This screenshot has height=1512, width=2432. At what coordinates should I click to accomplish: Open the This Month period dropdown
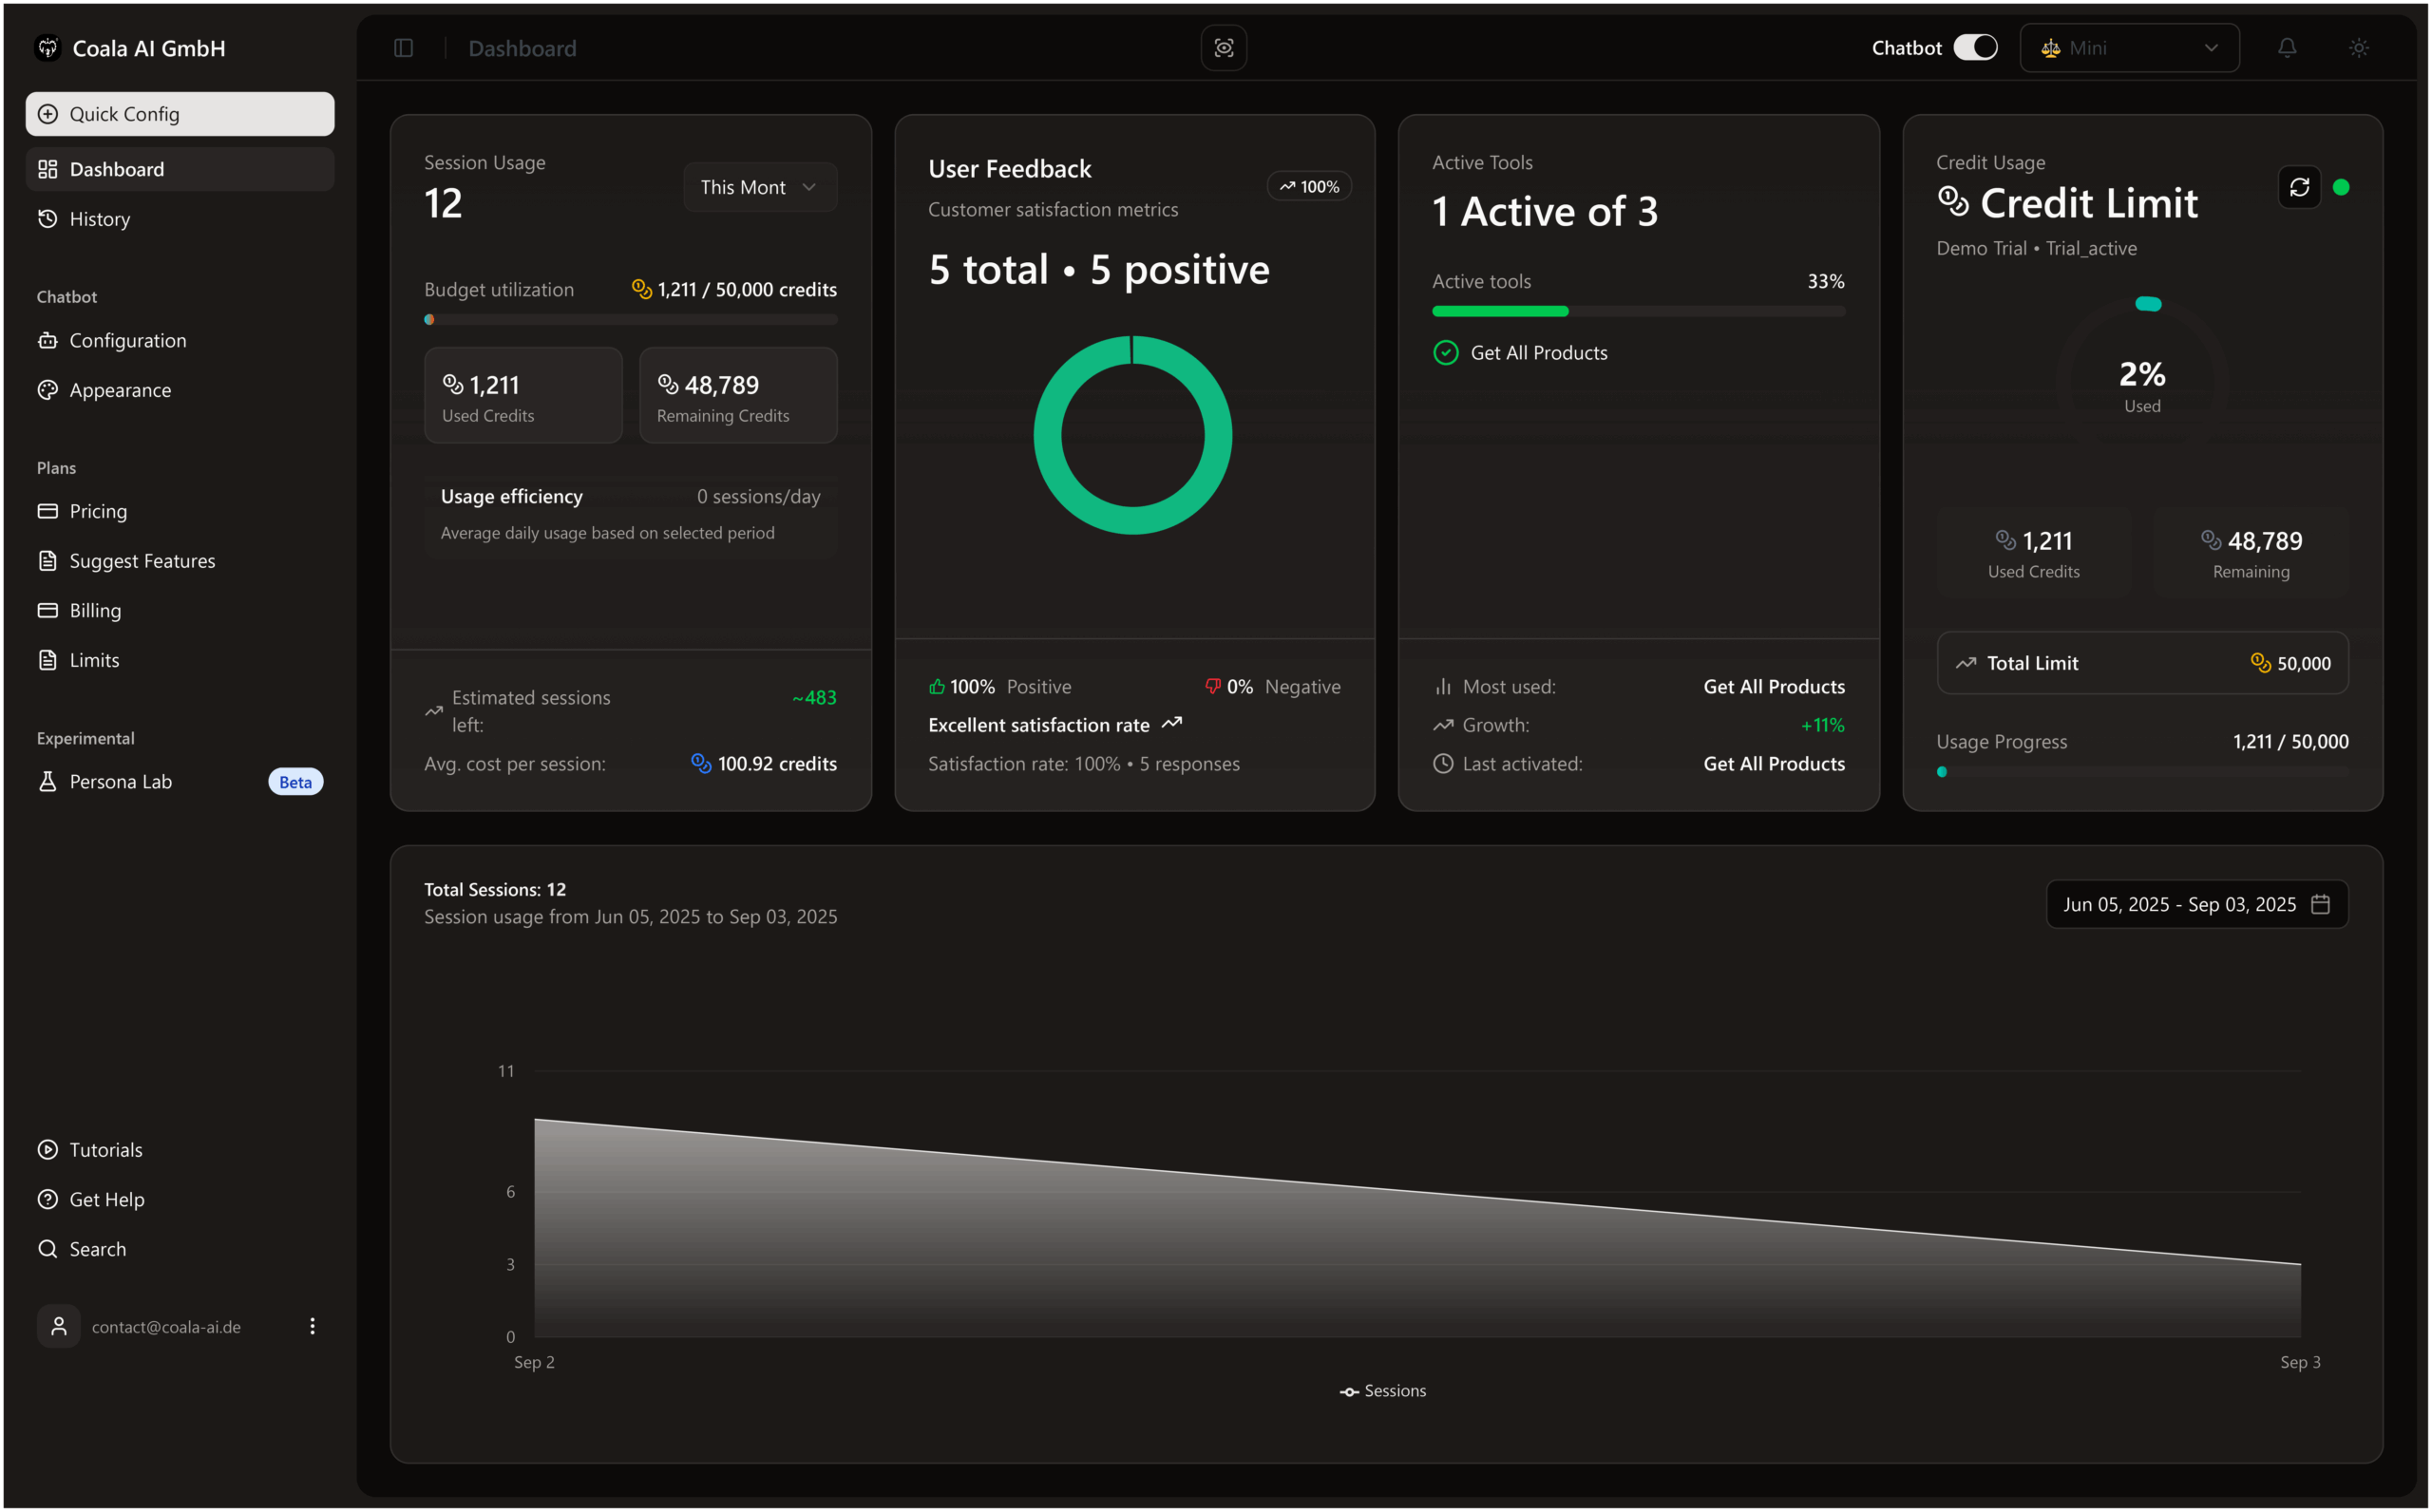click(759, 187)
